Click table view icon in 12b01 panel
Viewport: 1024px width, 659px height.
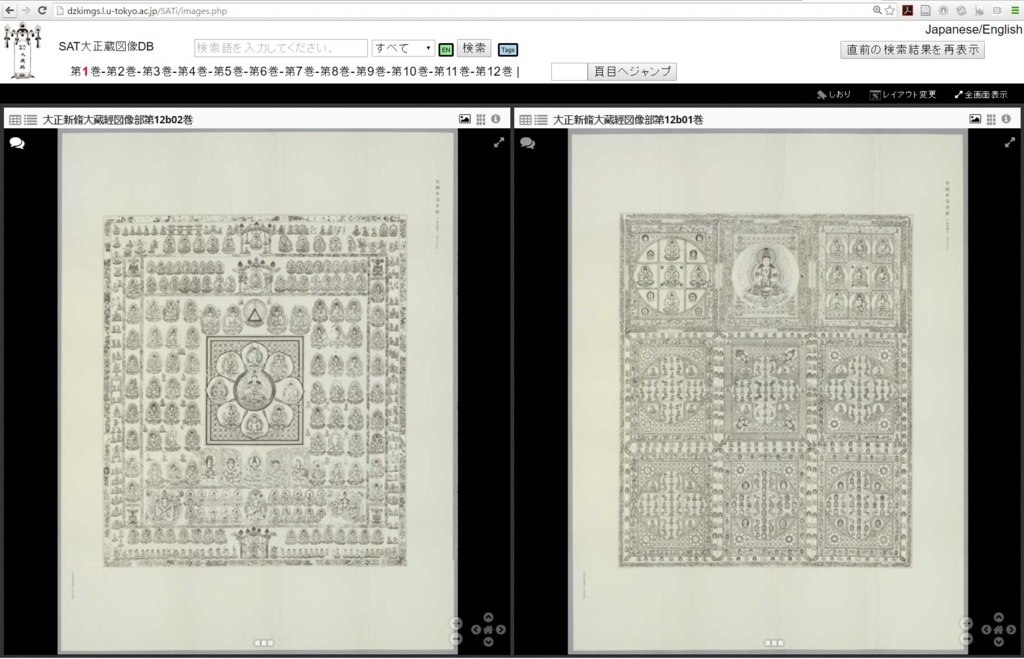point(525,120)
